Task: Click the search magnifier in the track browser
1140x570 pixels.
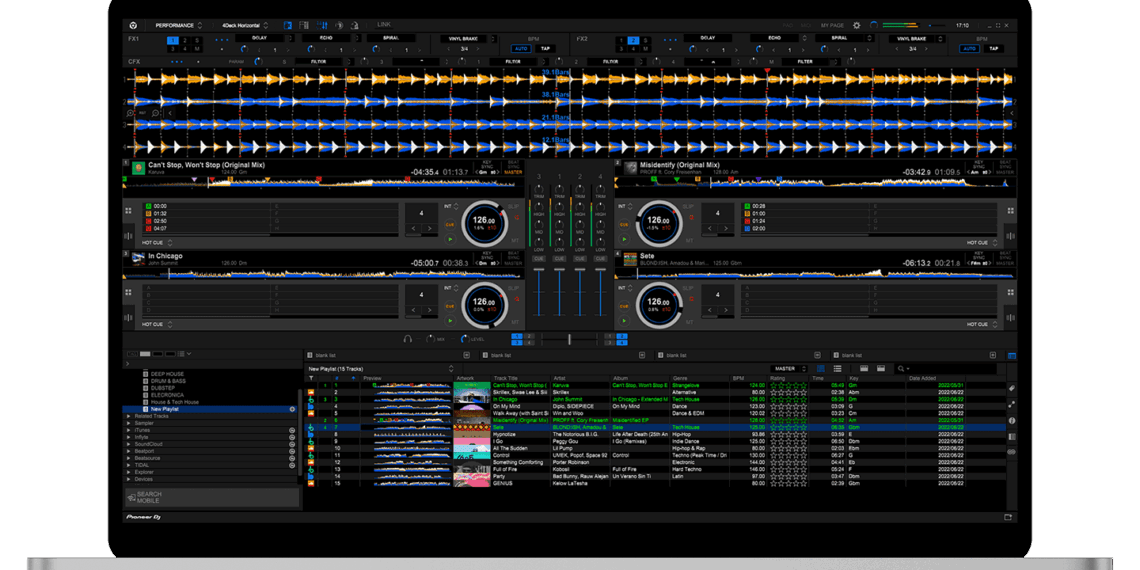Action: pos(901,369)
